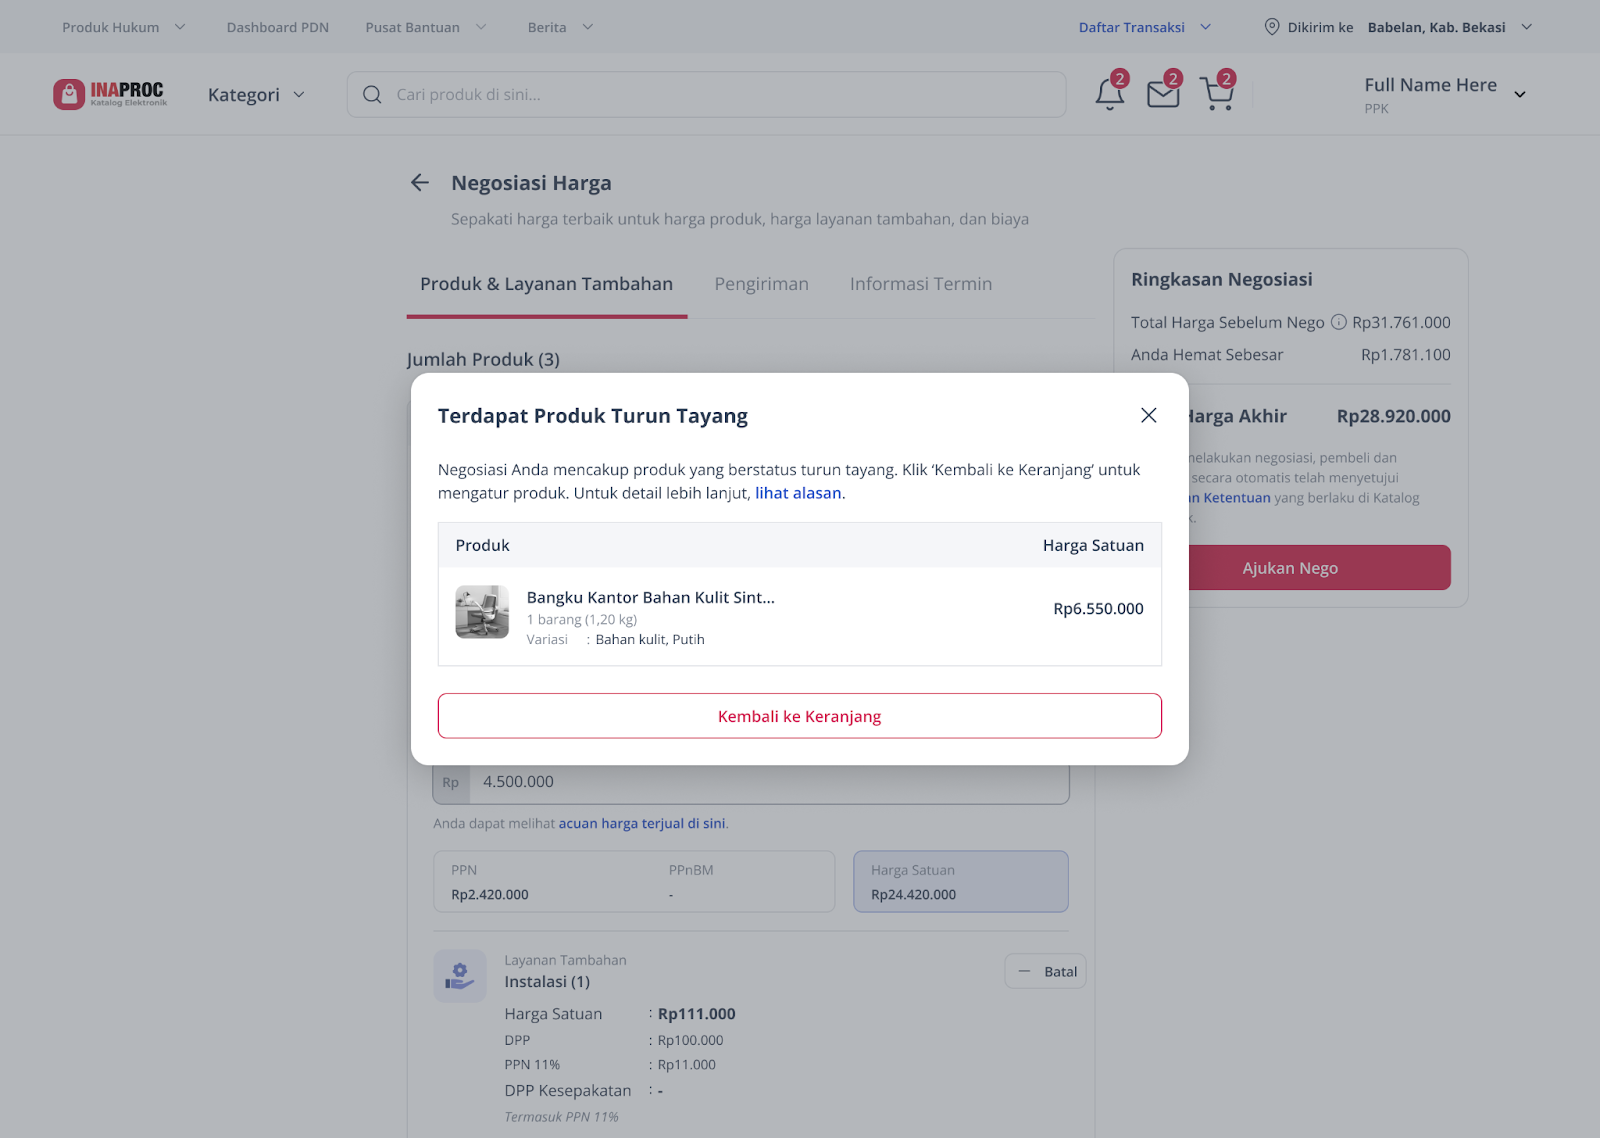Open the lihat alasan link
This screenshot has height=1138, width=1600.
point(798,493)
